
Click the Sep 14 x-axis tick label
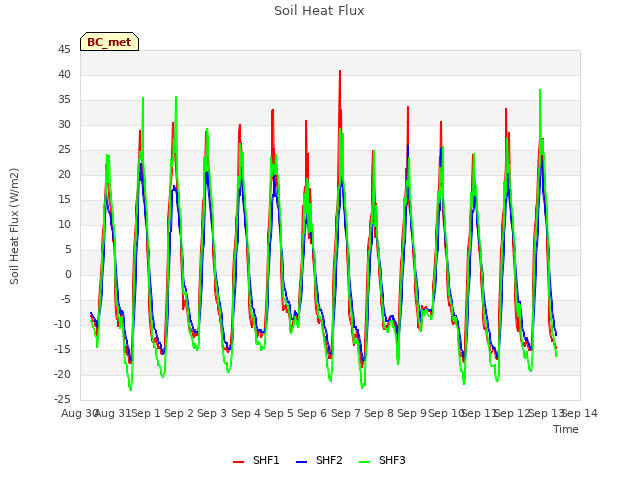(580, 413)
